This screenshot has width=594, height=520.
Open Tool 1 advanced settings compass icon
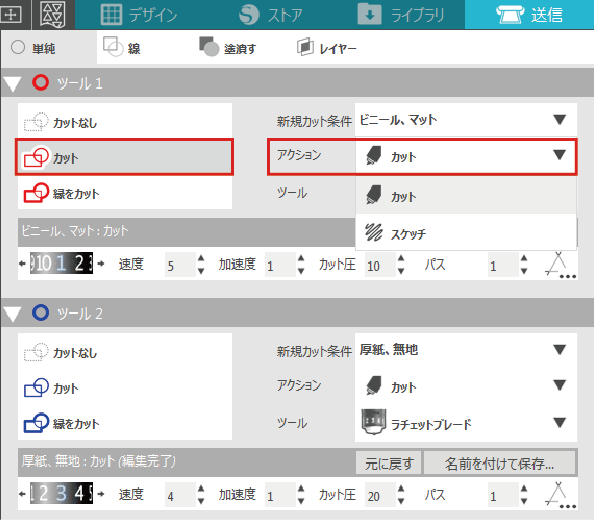(x=560, y=265)
